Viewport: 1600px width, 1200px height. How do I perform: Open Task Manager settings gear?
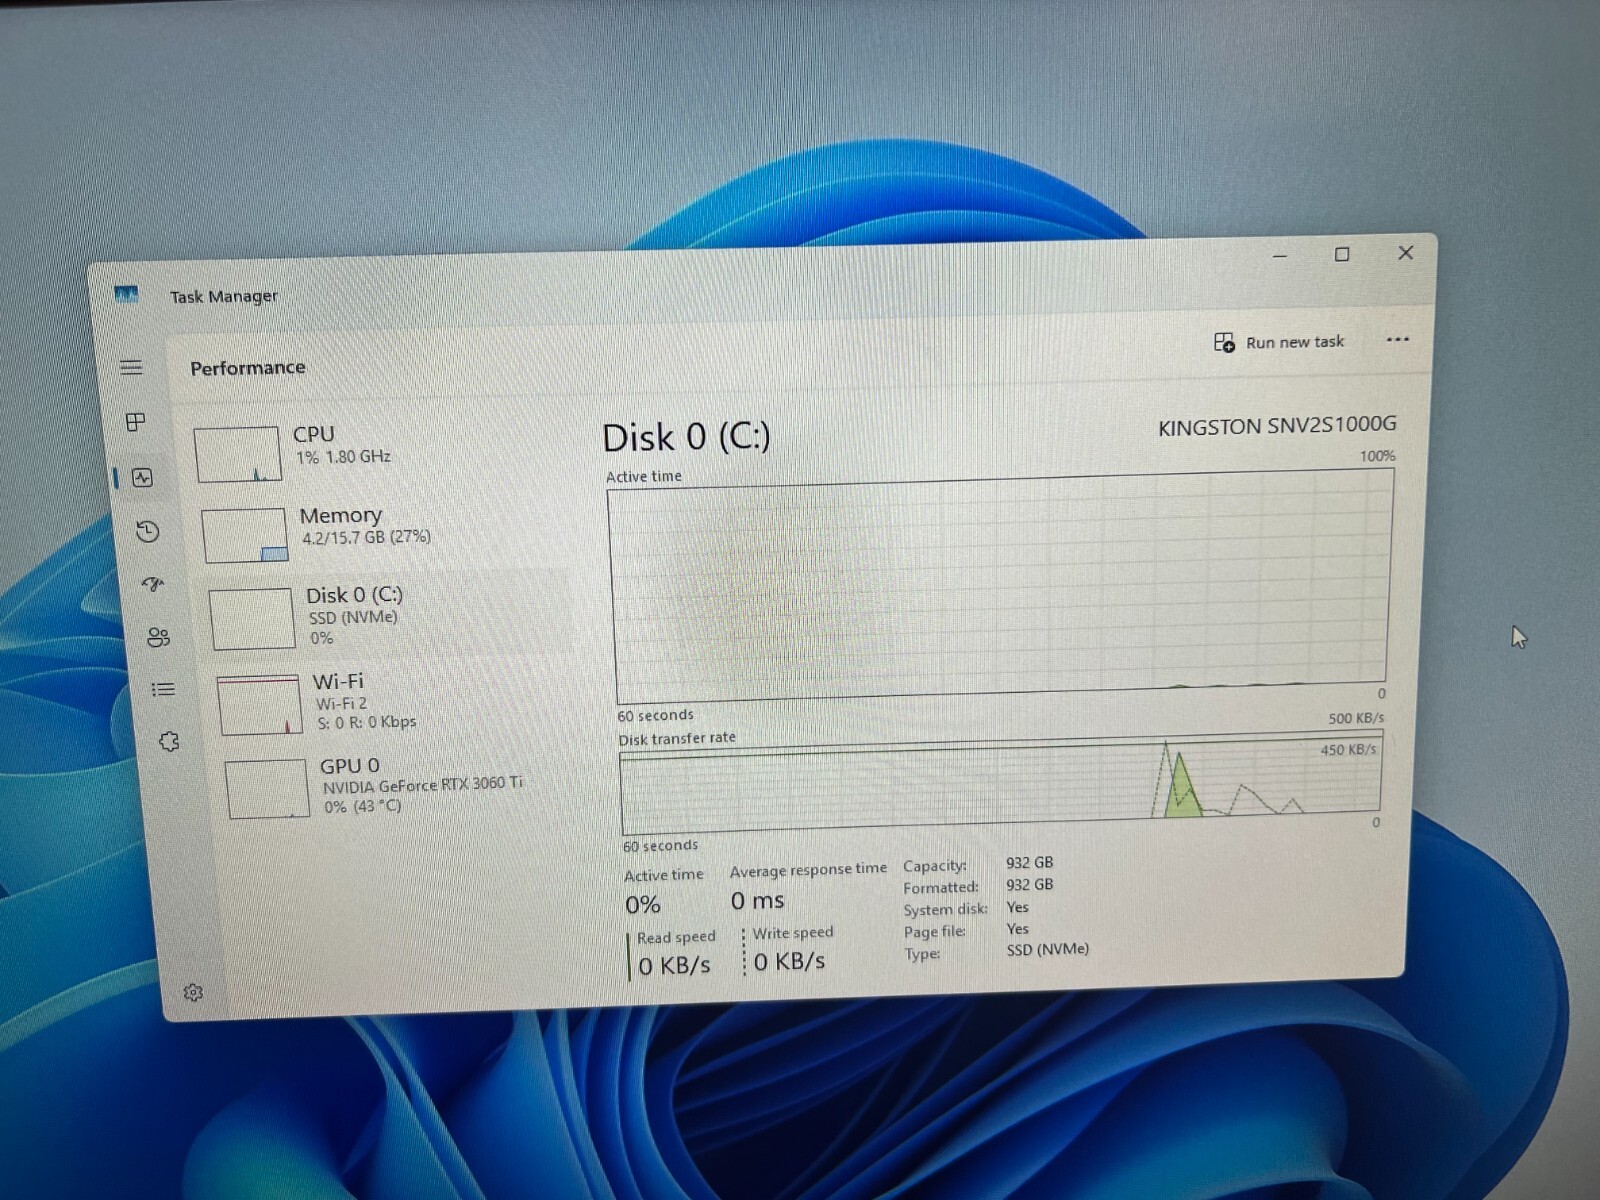click(193, 992)
